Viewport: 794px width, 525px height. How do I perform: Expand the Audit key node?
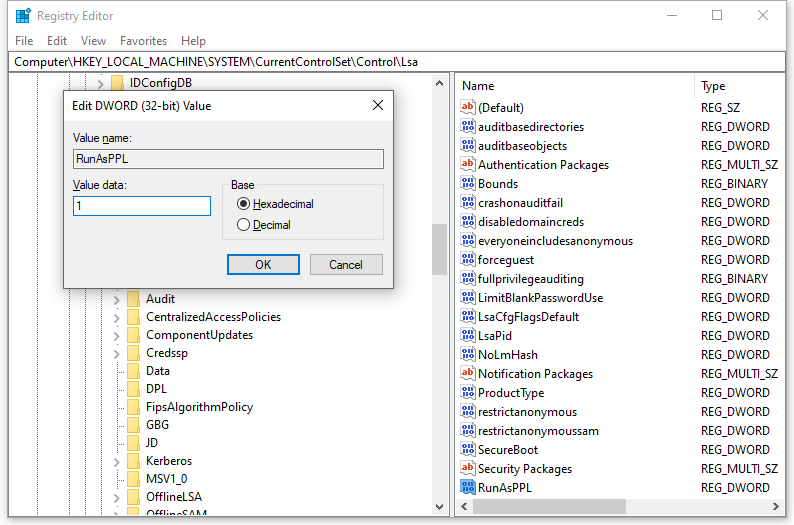116,299
